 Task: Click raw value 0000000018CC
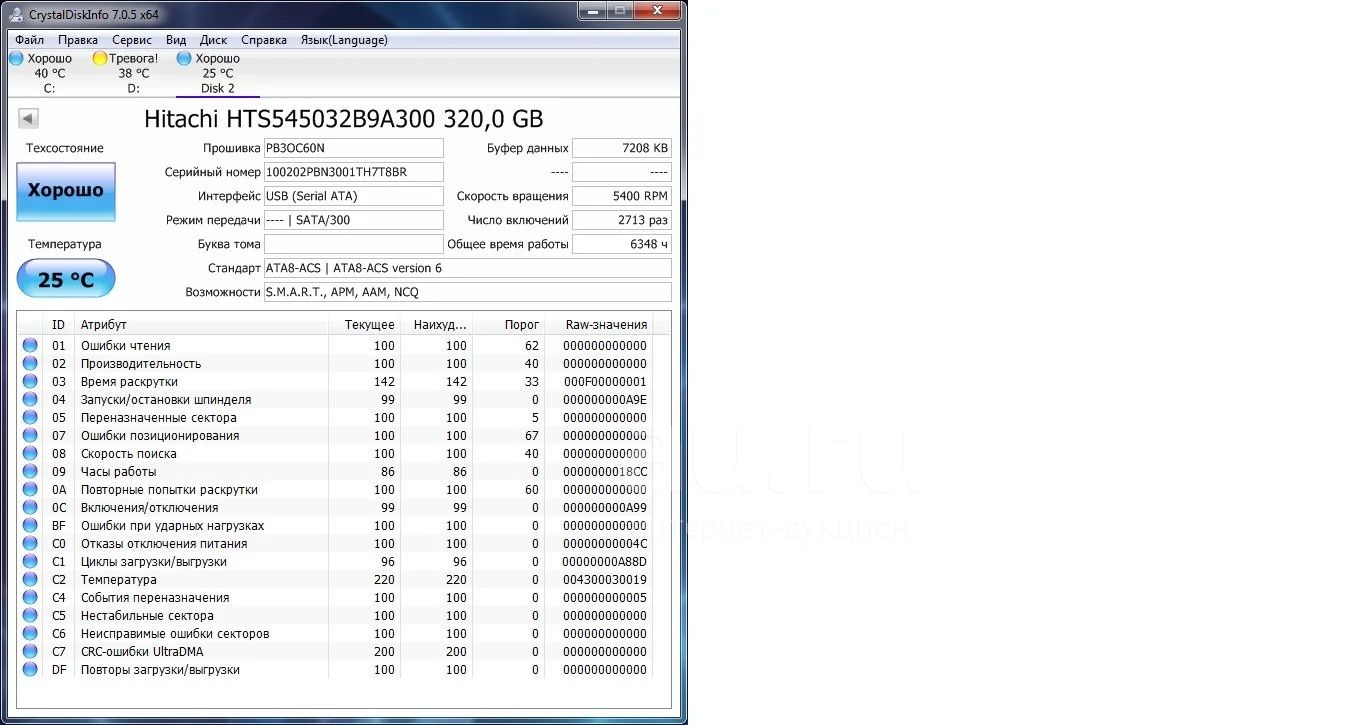click(x=605, y=471)
